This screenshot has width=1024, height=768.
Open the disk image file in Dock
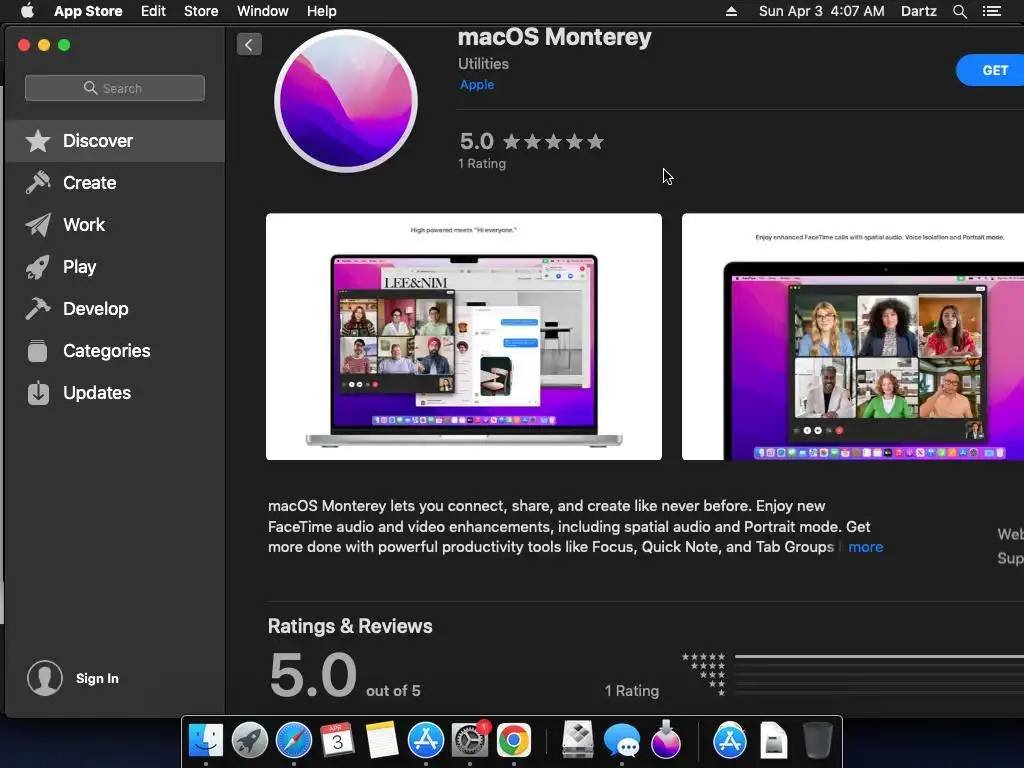point(773,740)
